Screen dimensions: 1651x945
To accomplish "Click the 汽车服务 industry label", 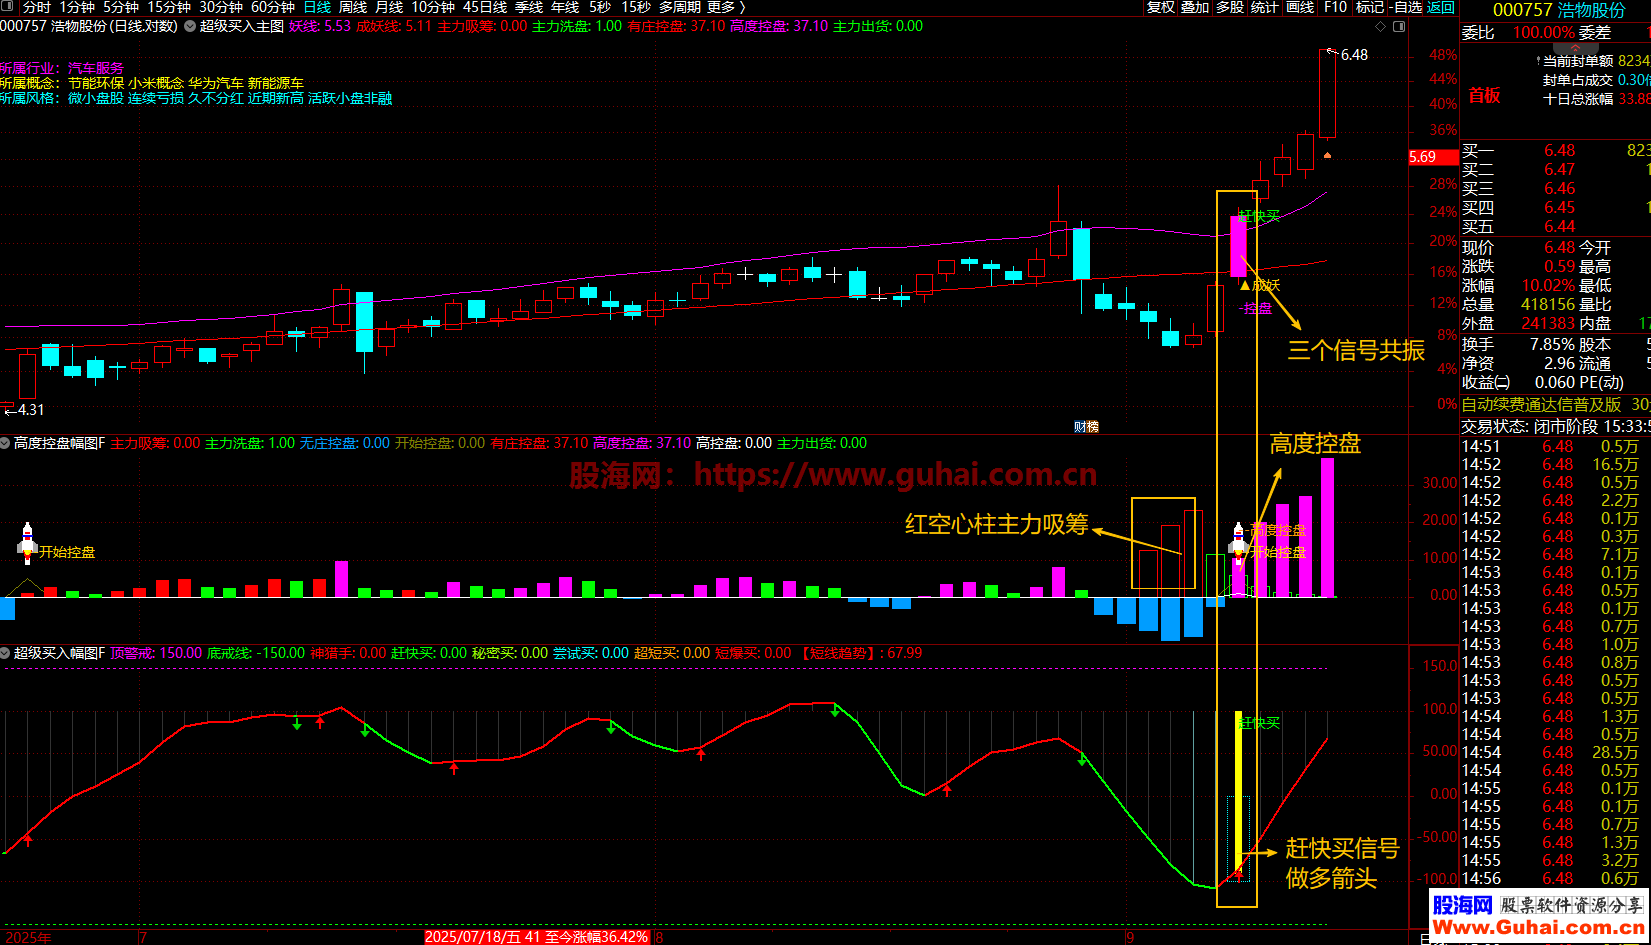I will pyautogui.click(x=96, y=68).
